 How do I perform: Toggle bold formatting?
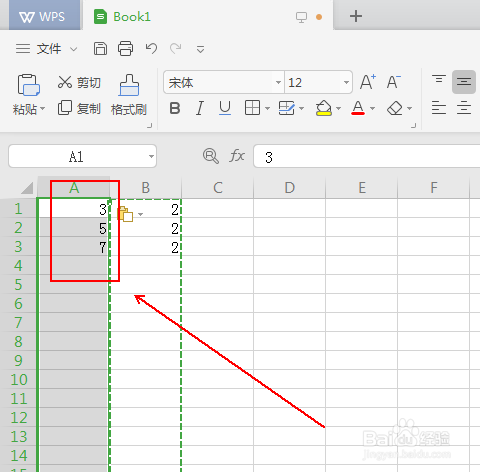pos(175,108)
